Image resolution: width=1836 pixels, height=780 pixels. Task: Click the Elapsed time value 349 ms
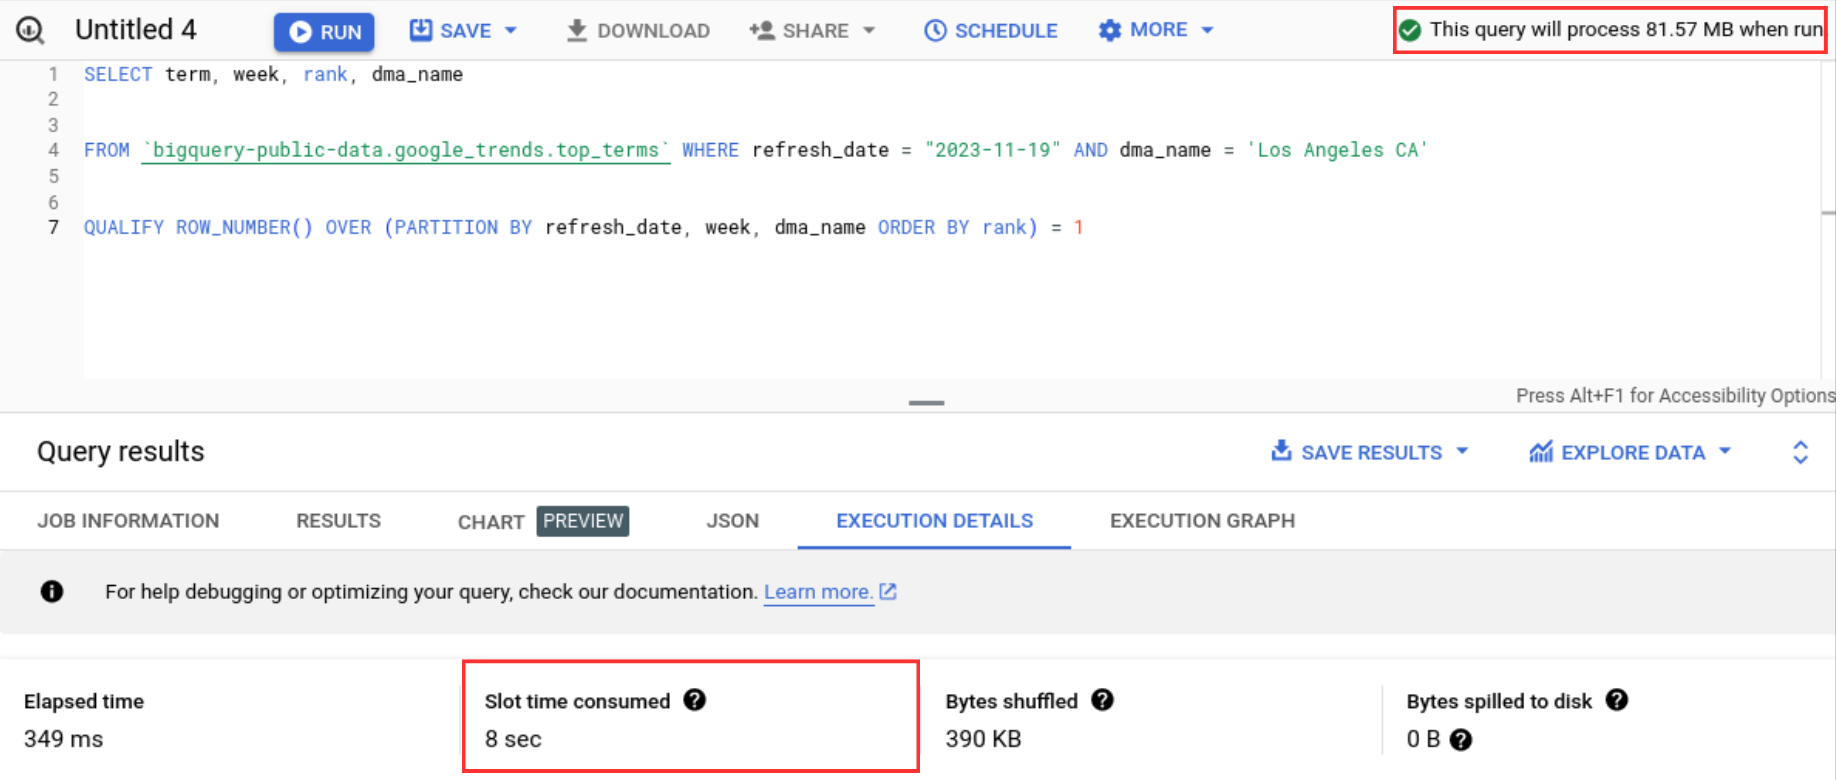pyautogui.click(x=64, y=739)
